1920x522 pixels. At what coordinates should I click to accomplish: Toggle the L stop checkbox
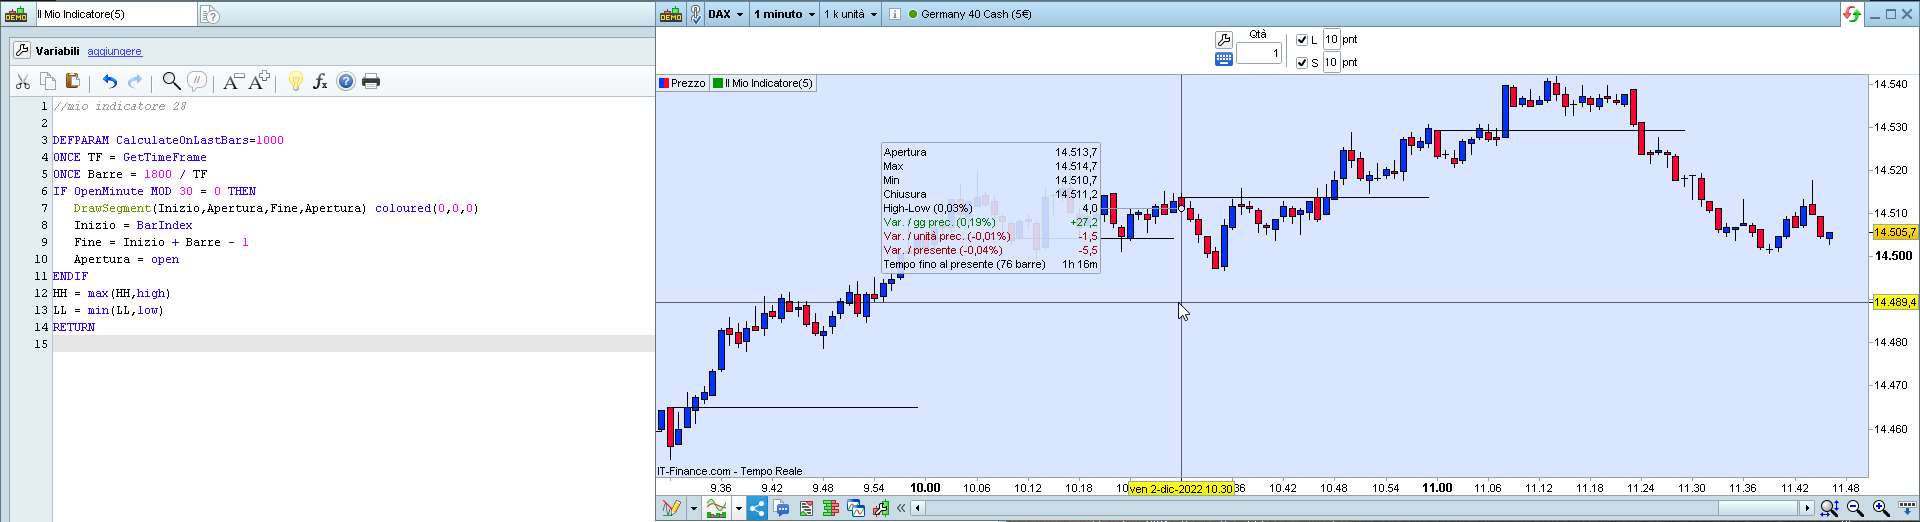(x=1302, y=40)
